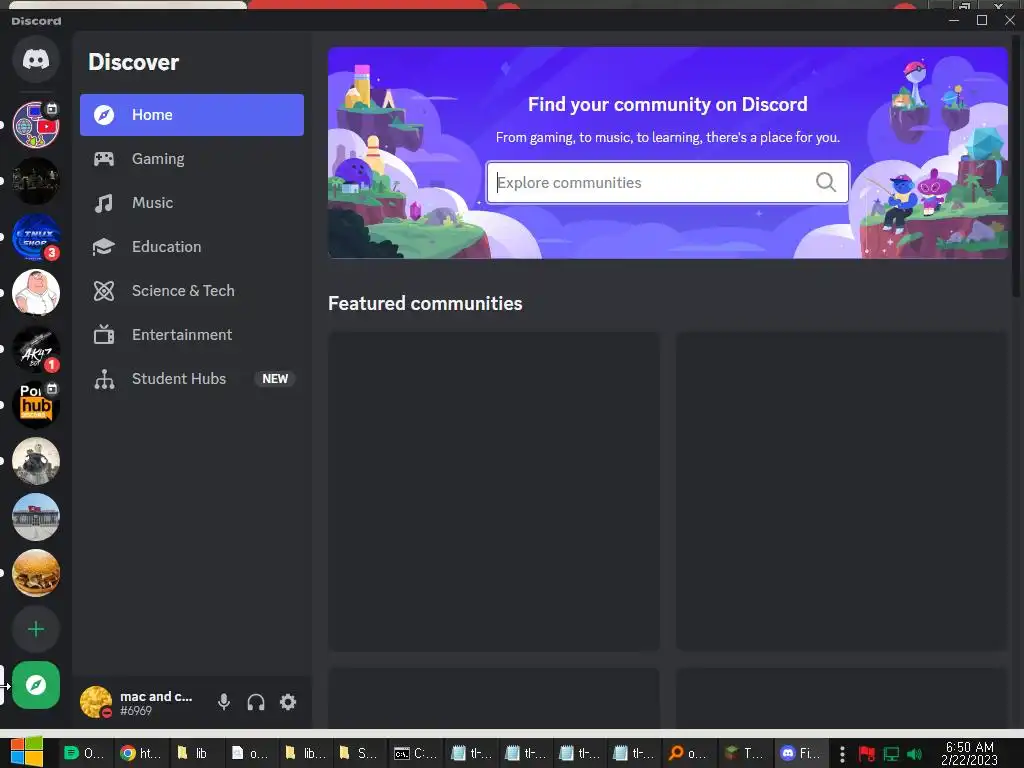This screenshot has height=768, width=1024.
Task: Open the command prompt taskbar button
Action: pyautogui.click(x=415, y=753)
